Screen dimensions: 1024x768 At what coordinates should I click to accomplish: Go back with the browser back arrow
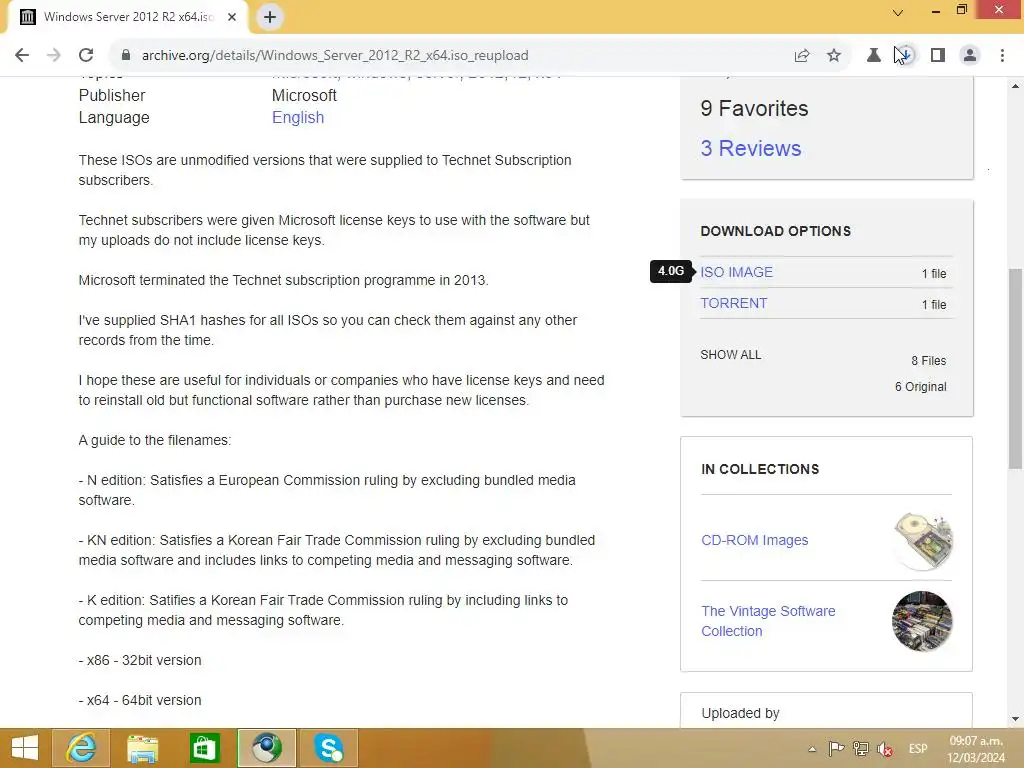[22, 55]
